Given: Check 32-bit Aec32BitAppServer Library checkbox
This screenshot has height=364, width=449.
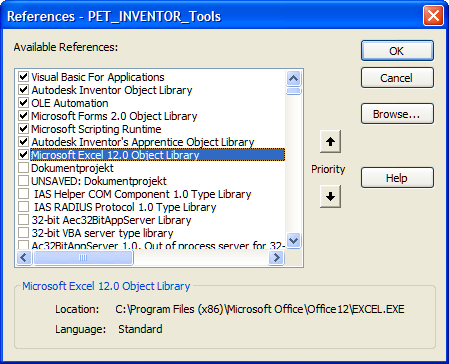Looking at the screenshot, I should [x=23, y=220].
